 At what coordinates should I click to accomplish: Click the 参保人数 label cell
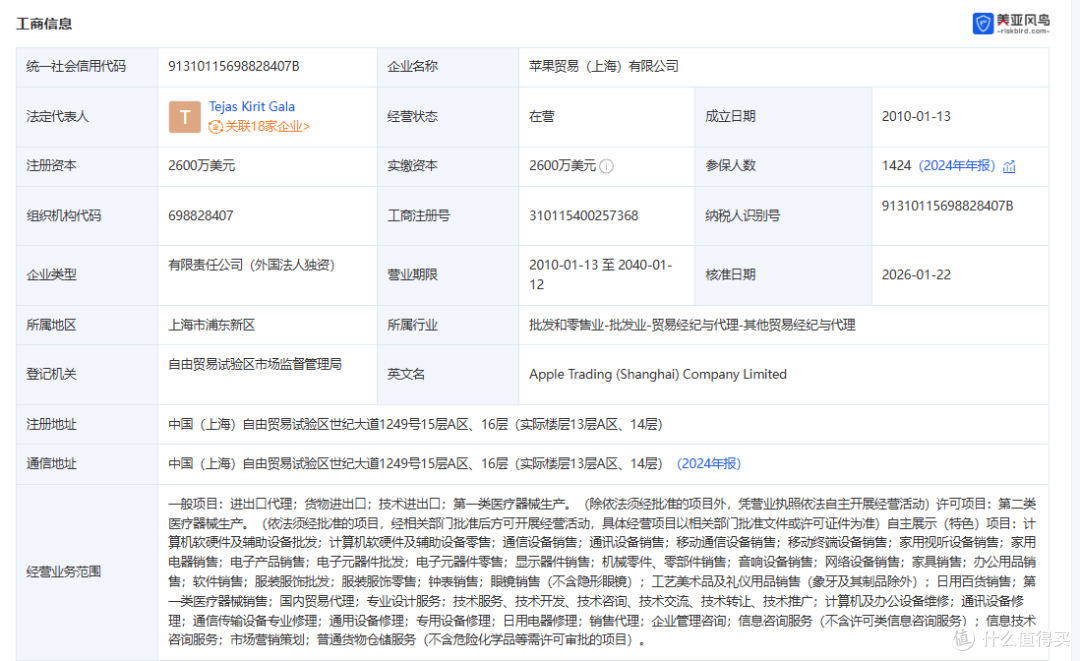(x=783, y=166)
